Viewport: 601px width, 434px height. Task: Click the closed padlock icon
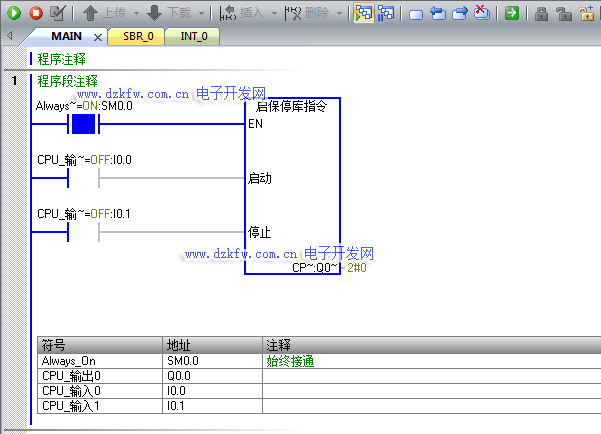tap(541, 13)
